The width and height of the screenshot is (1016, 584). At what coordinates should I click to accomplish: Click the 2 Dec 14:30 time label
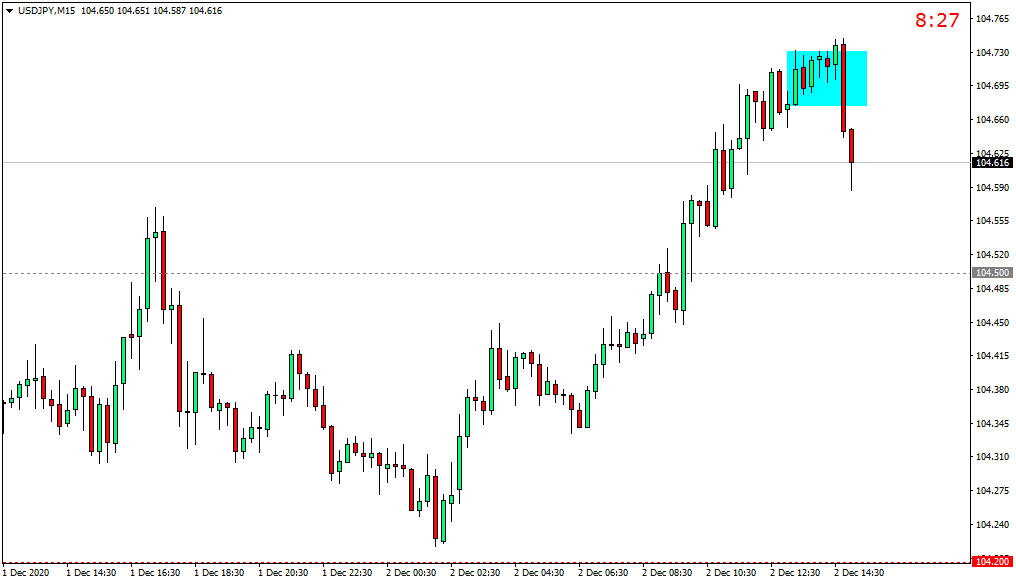coord(859,573)
